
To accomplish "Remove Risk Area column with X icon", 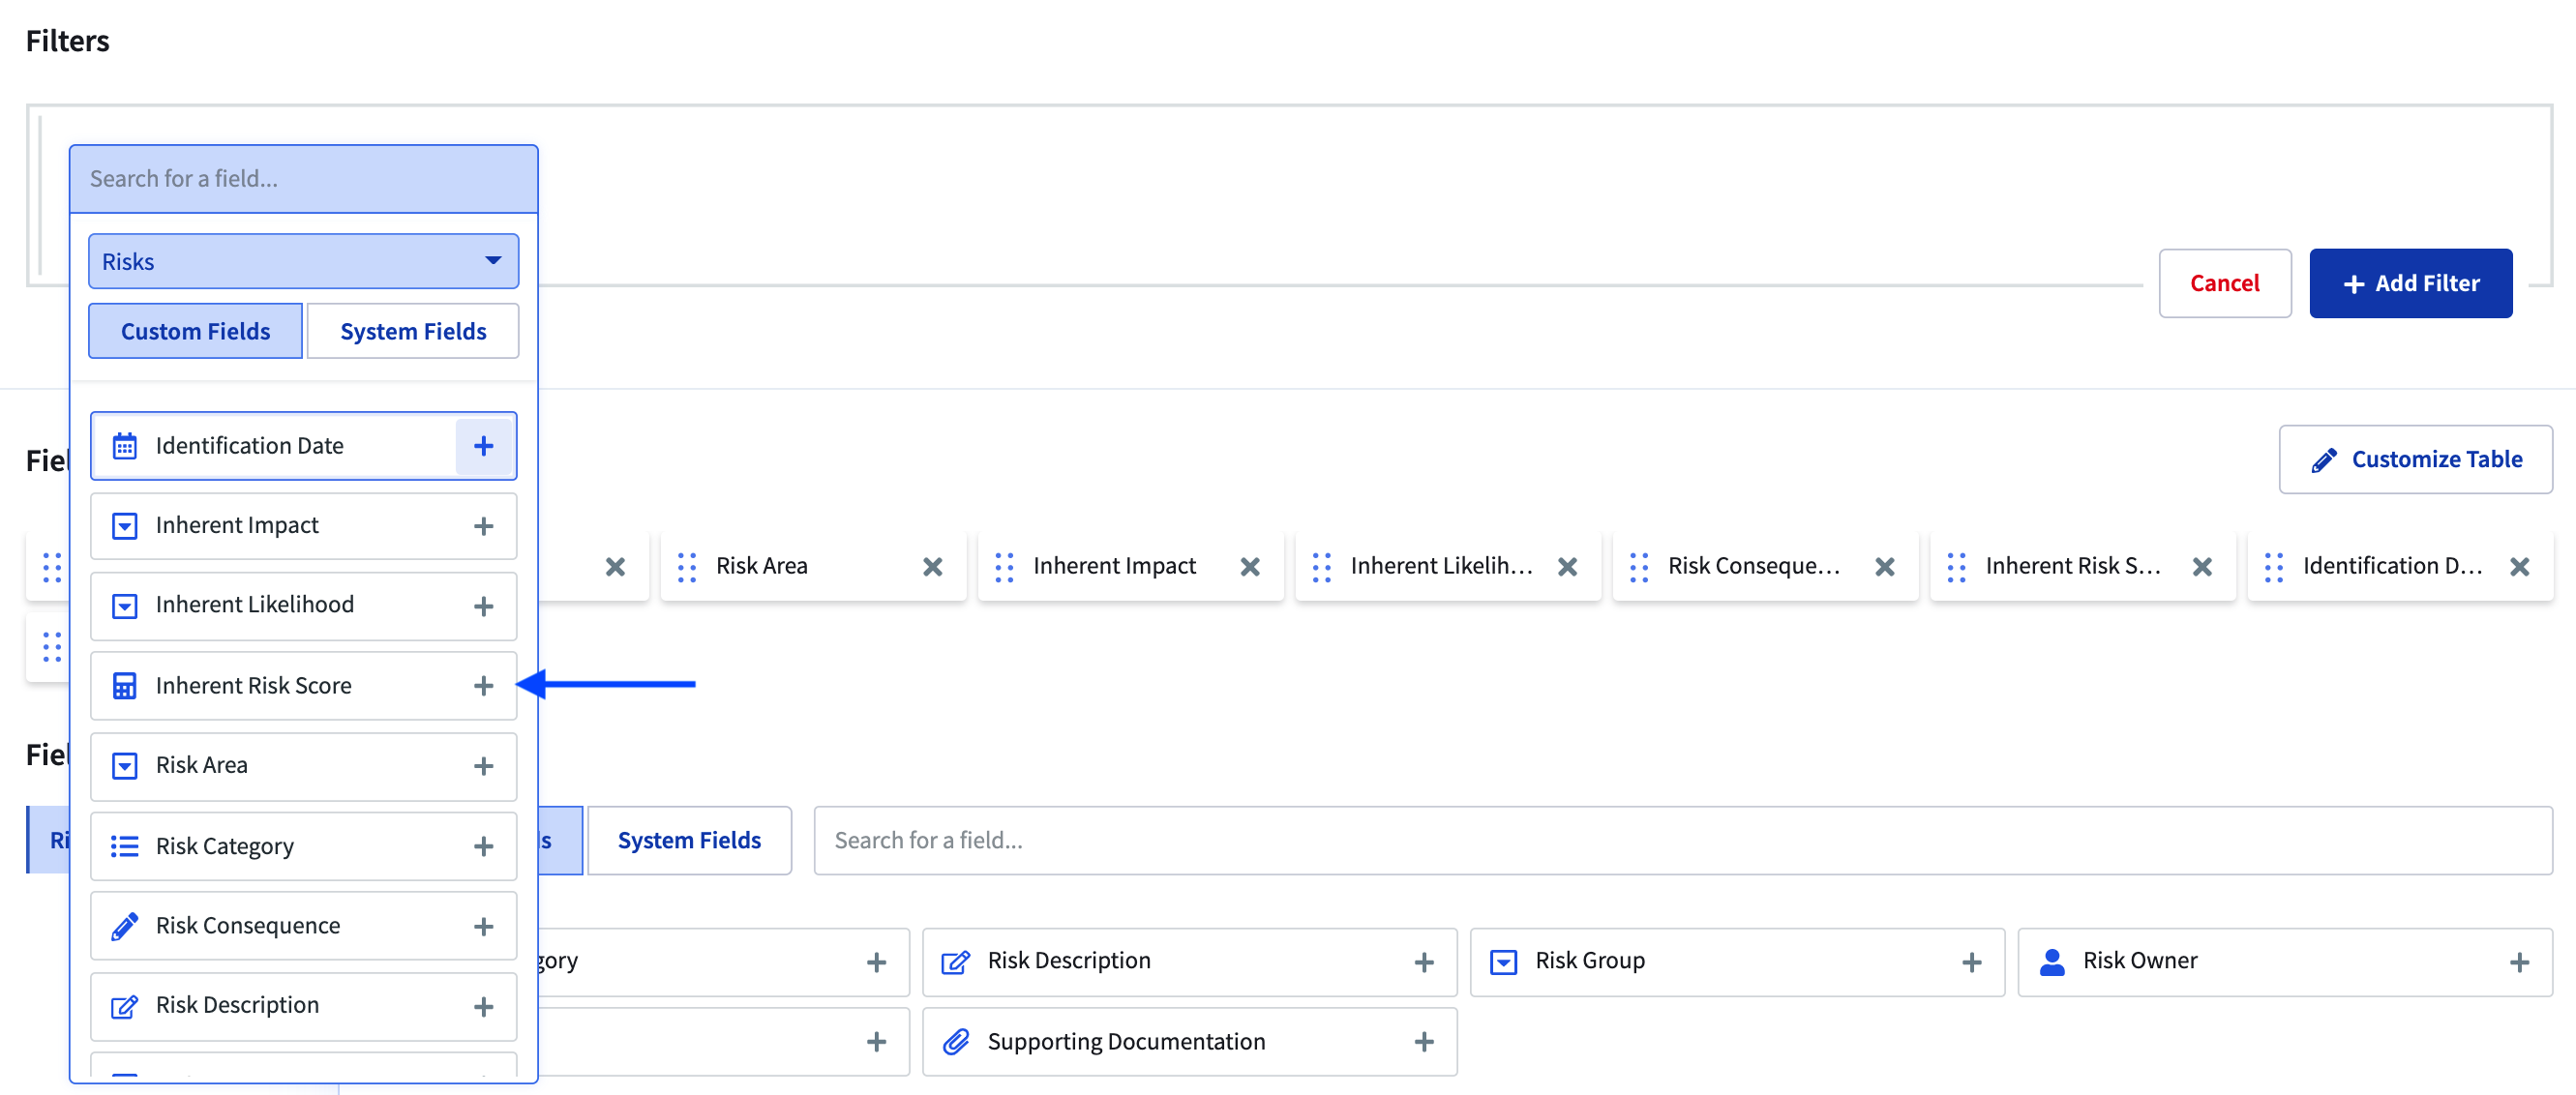I will pyautogui.click(x=932, y=567).
